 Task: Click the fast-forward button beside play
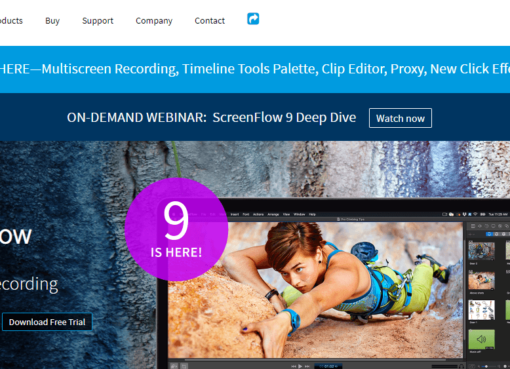[x=307, y=366]
